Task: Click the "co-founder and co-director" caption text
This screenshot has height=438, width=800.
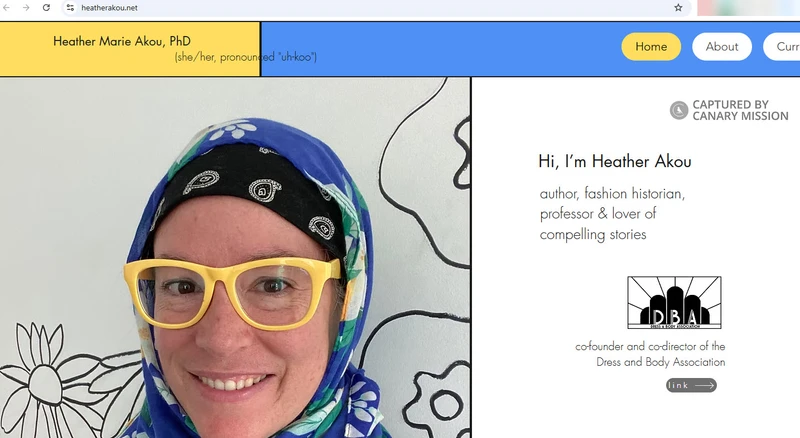Action: tap(650, 346)
